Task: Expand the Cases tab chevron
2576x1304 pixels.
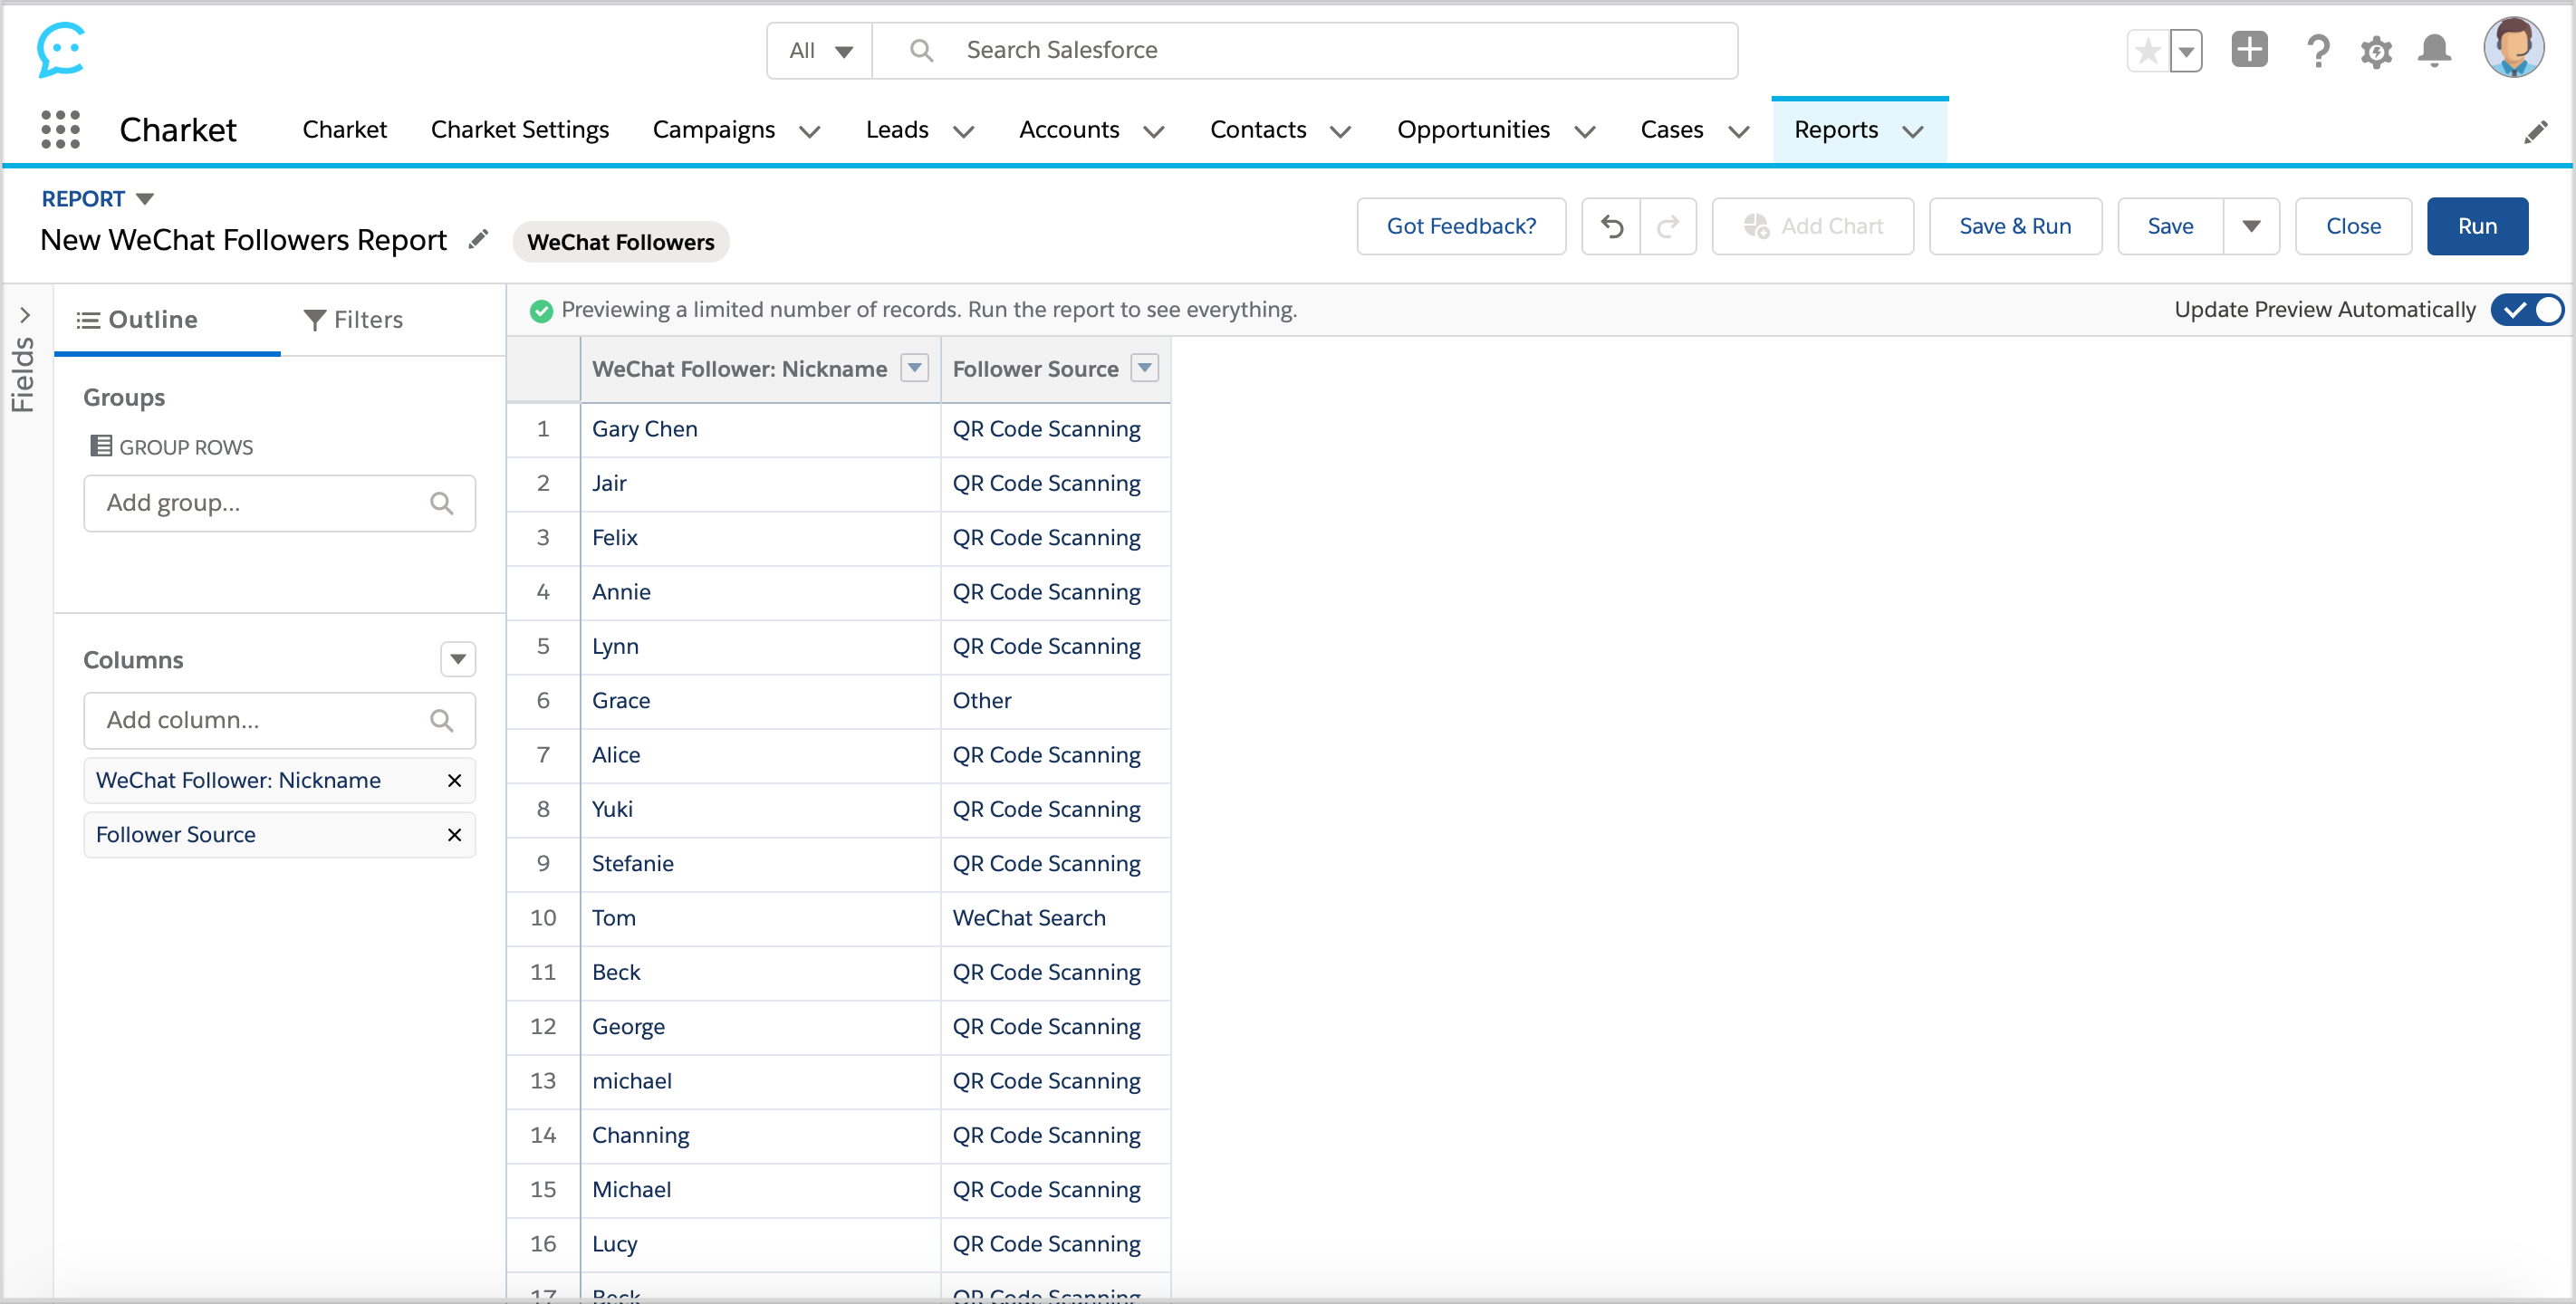Action: pos(1739,131)
